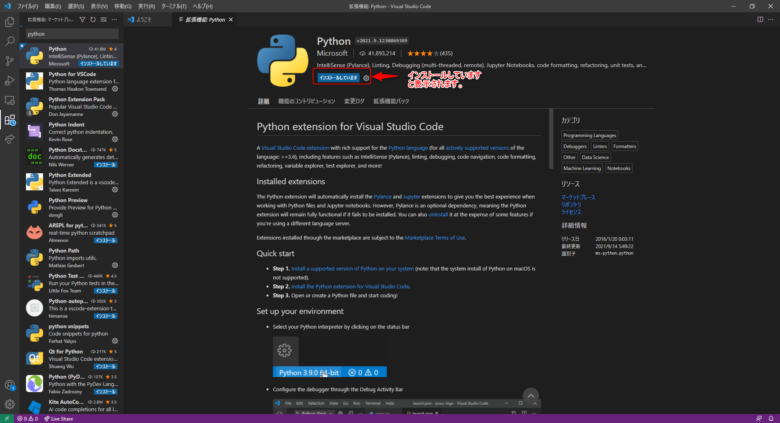Click the feedback icon in status bar
The image size is (780, 423).
coord(759,419)
